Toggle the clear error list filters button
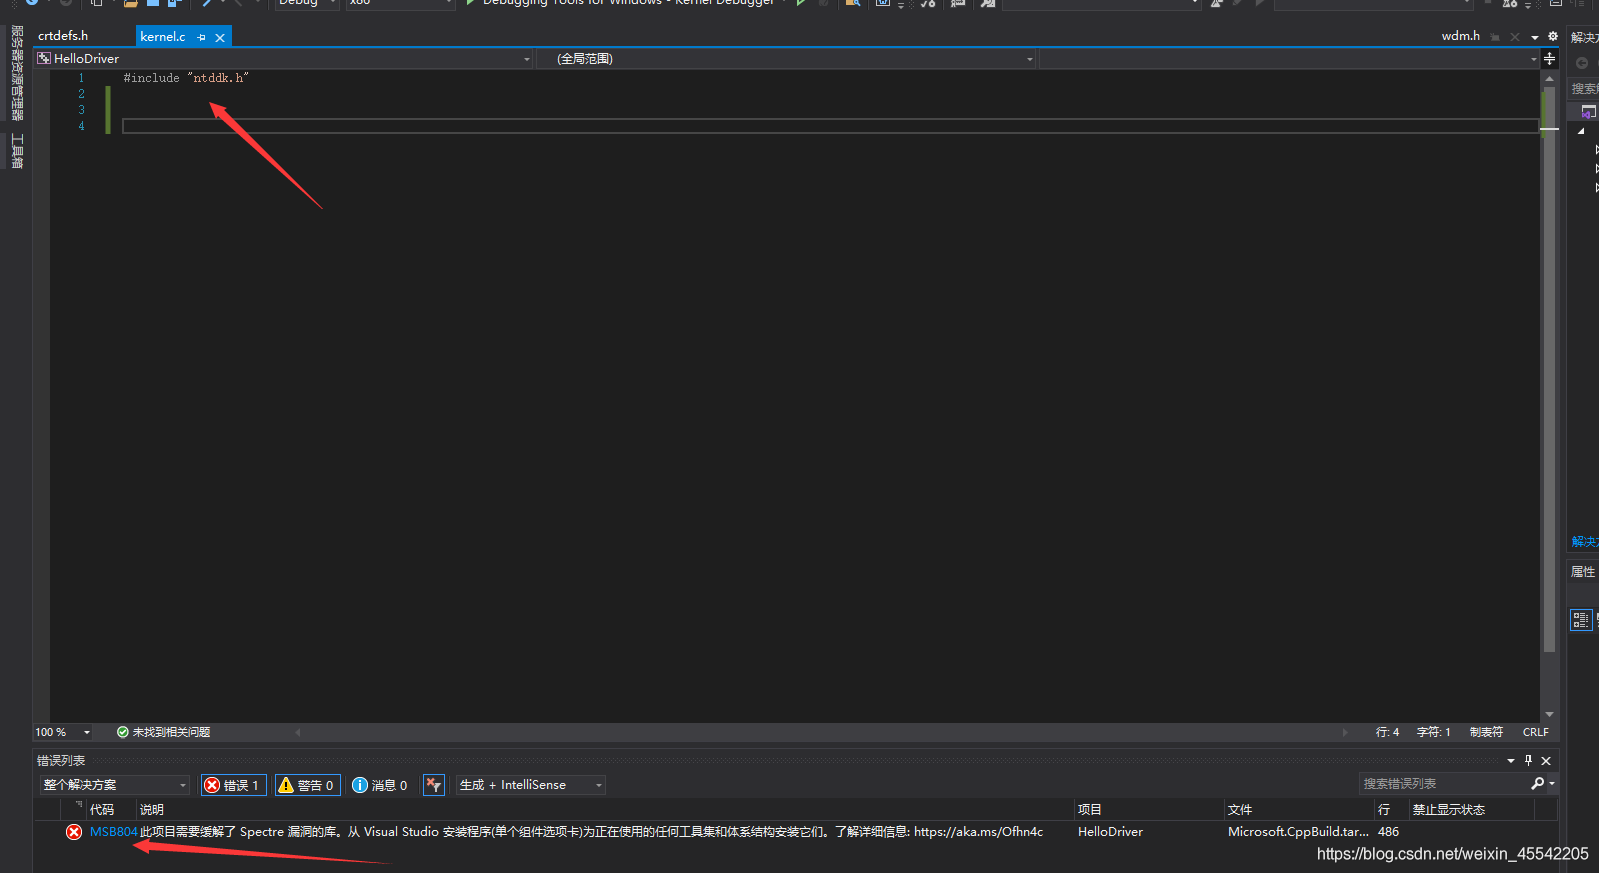1599x873 pixels. 433,785
